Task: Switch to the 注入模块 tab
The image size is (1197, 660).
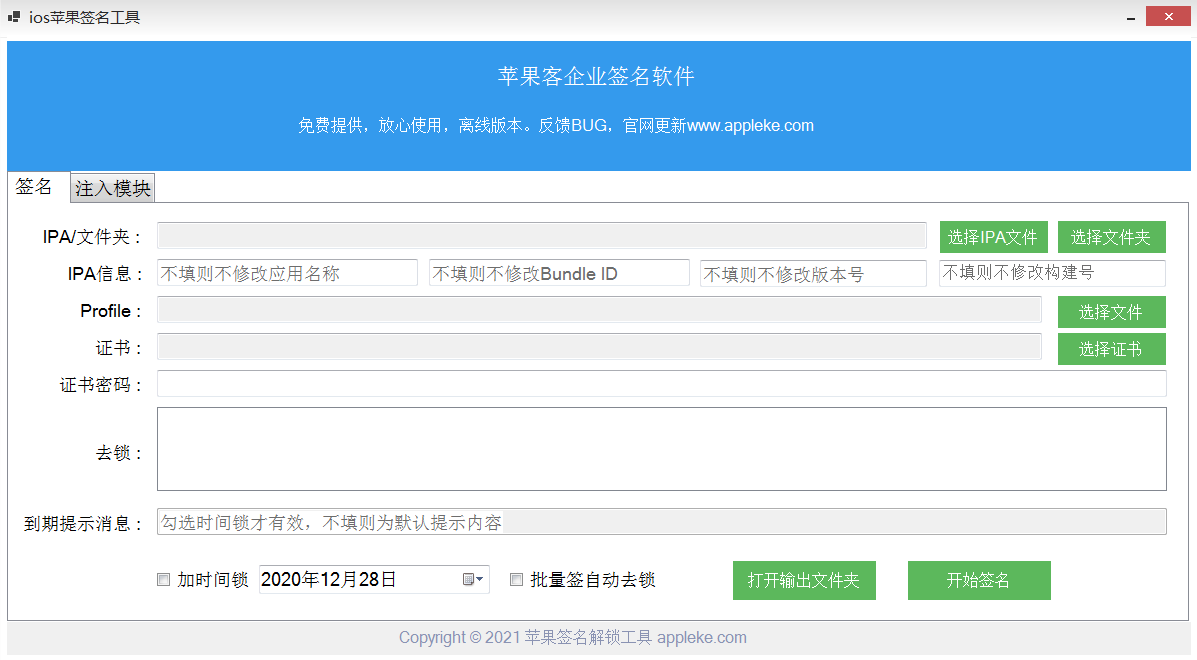Action: 111,188
